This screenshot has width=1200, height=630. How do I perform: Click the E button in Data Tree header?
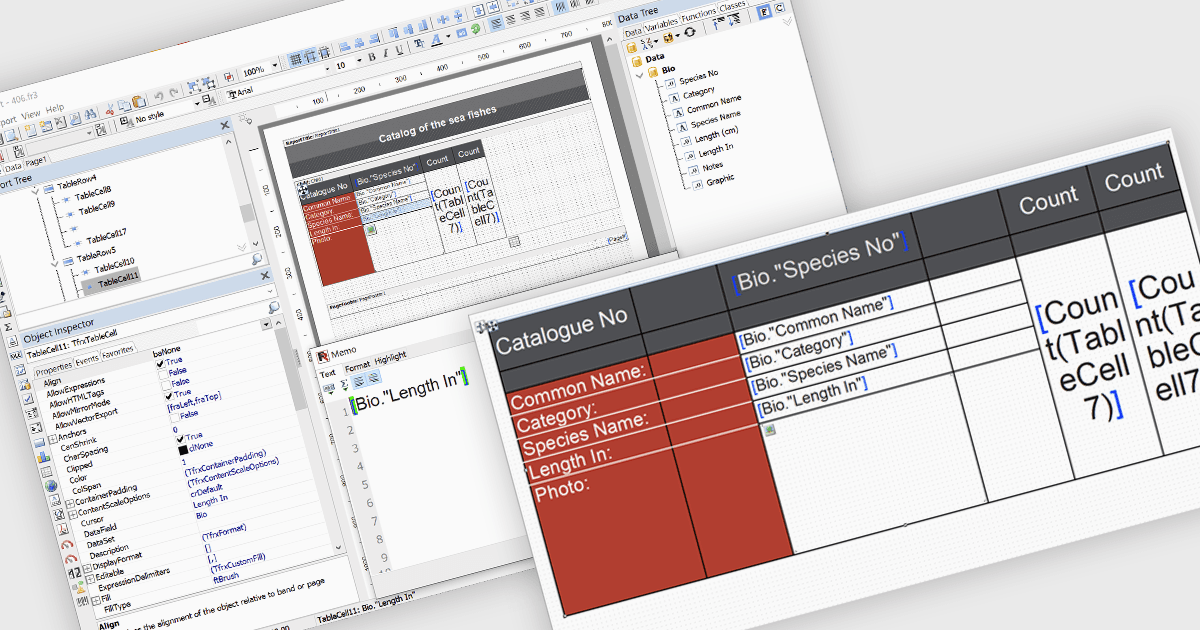(x=765, y=12)
